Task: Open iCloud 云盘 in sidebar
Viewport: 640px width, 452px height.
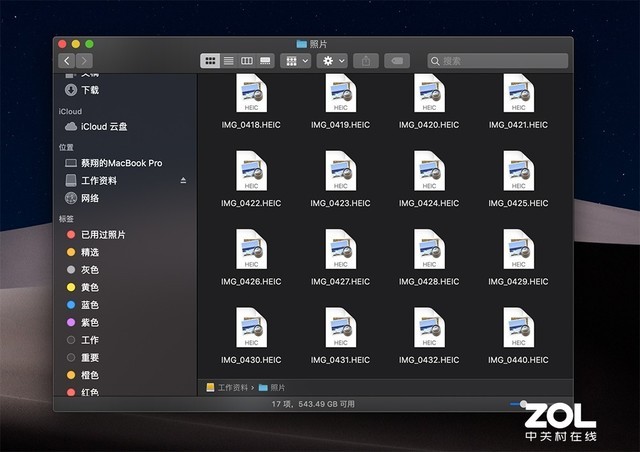Action: coord(104,127)
